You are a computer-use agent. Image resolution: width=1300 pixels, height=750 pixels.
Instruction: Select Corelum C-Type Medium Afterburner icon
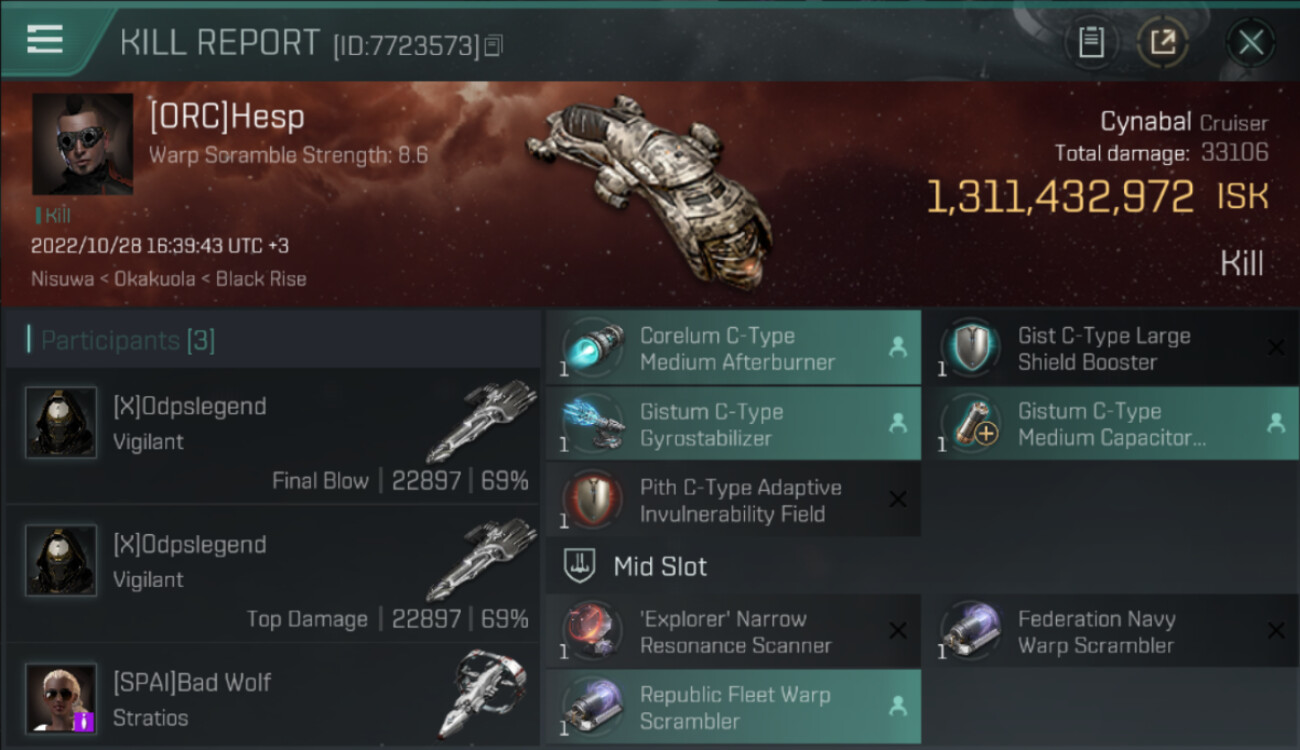[x=592, y=348]
